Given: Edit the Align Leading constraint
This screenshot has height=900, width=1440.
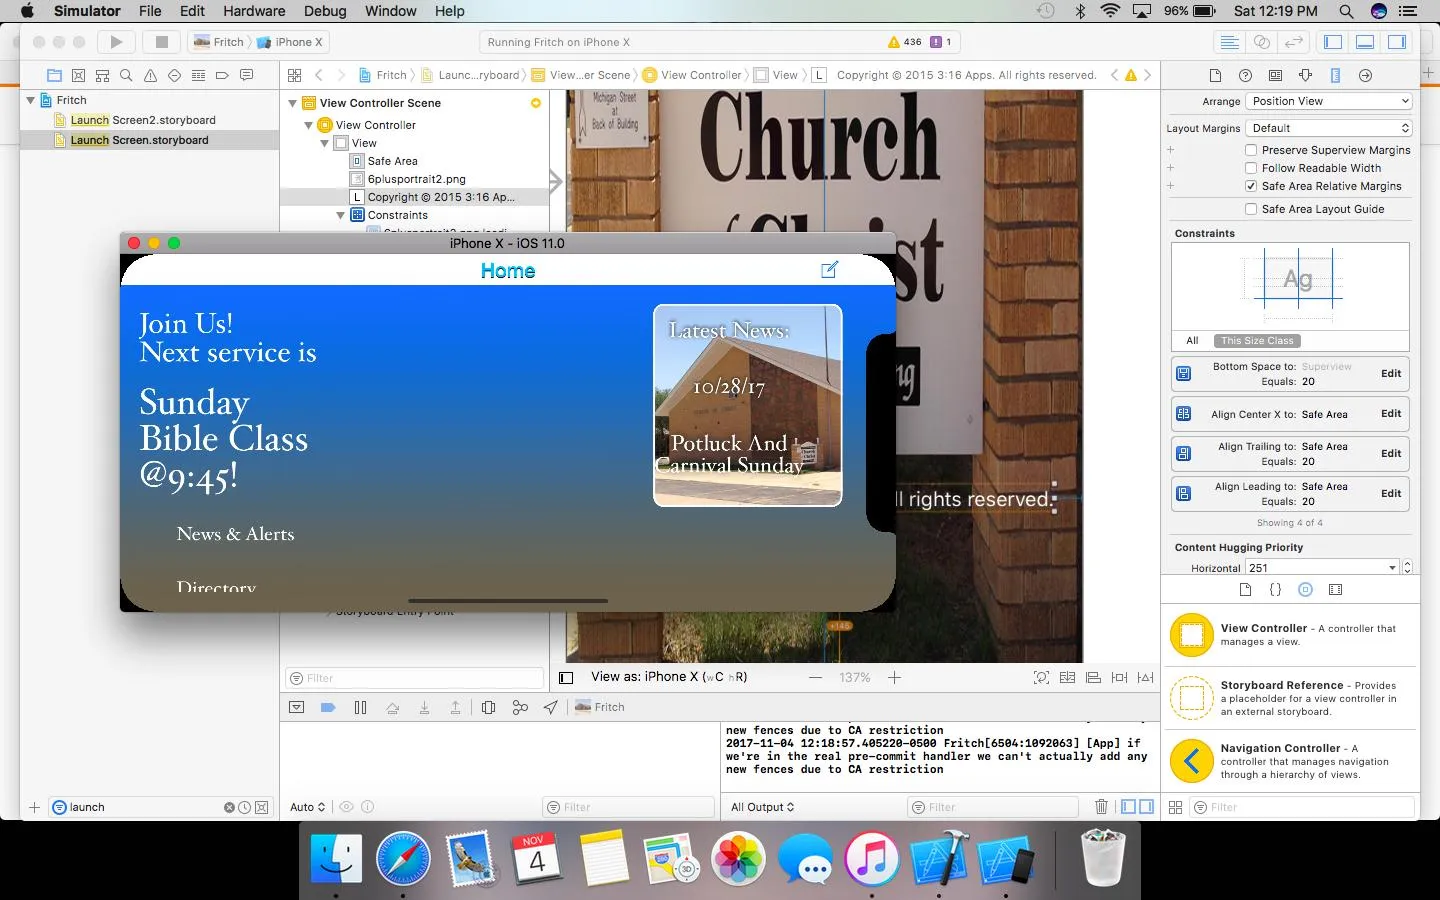Looking at the screenshot, I should (x=1391, y=493).
